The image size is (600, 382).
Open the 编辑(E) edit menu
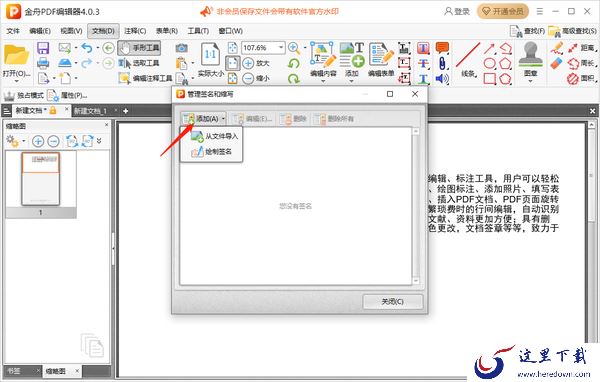40,31
